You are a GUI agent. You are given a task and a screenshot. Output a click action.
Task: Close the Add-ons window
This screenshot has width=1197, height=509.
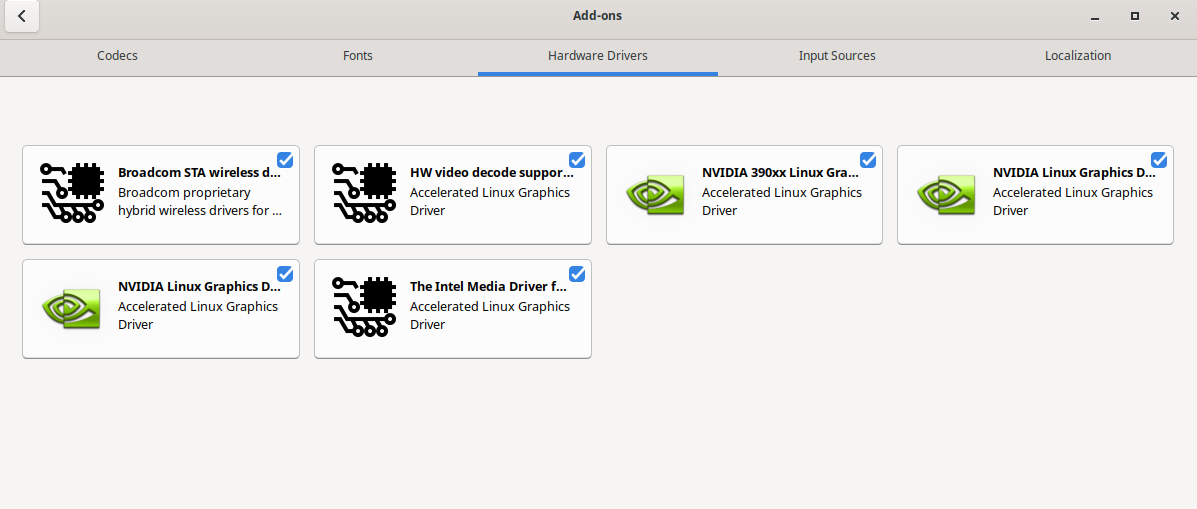[x=1175, y=16]
